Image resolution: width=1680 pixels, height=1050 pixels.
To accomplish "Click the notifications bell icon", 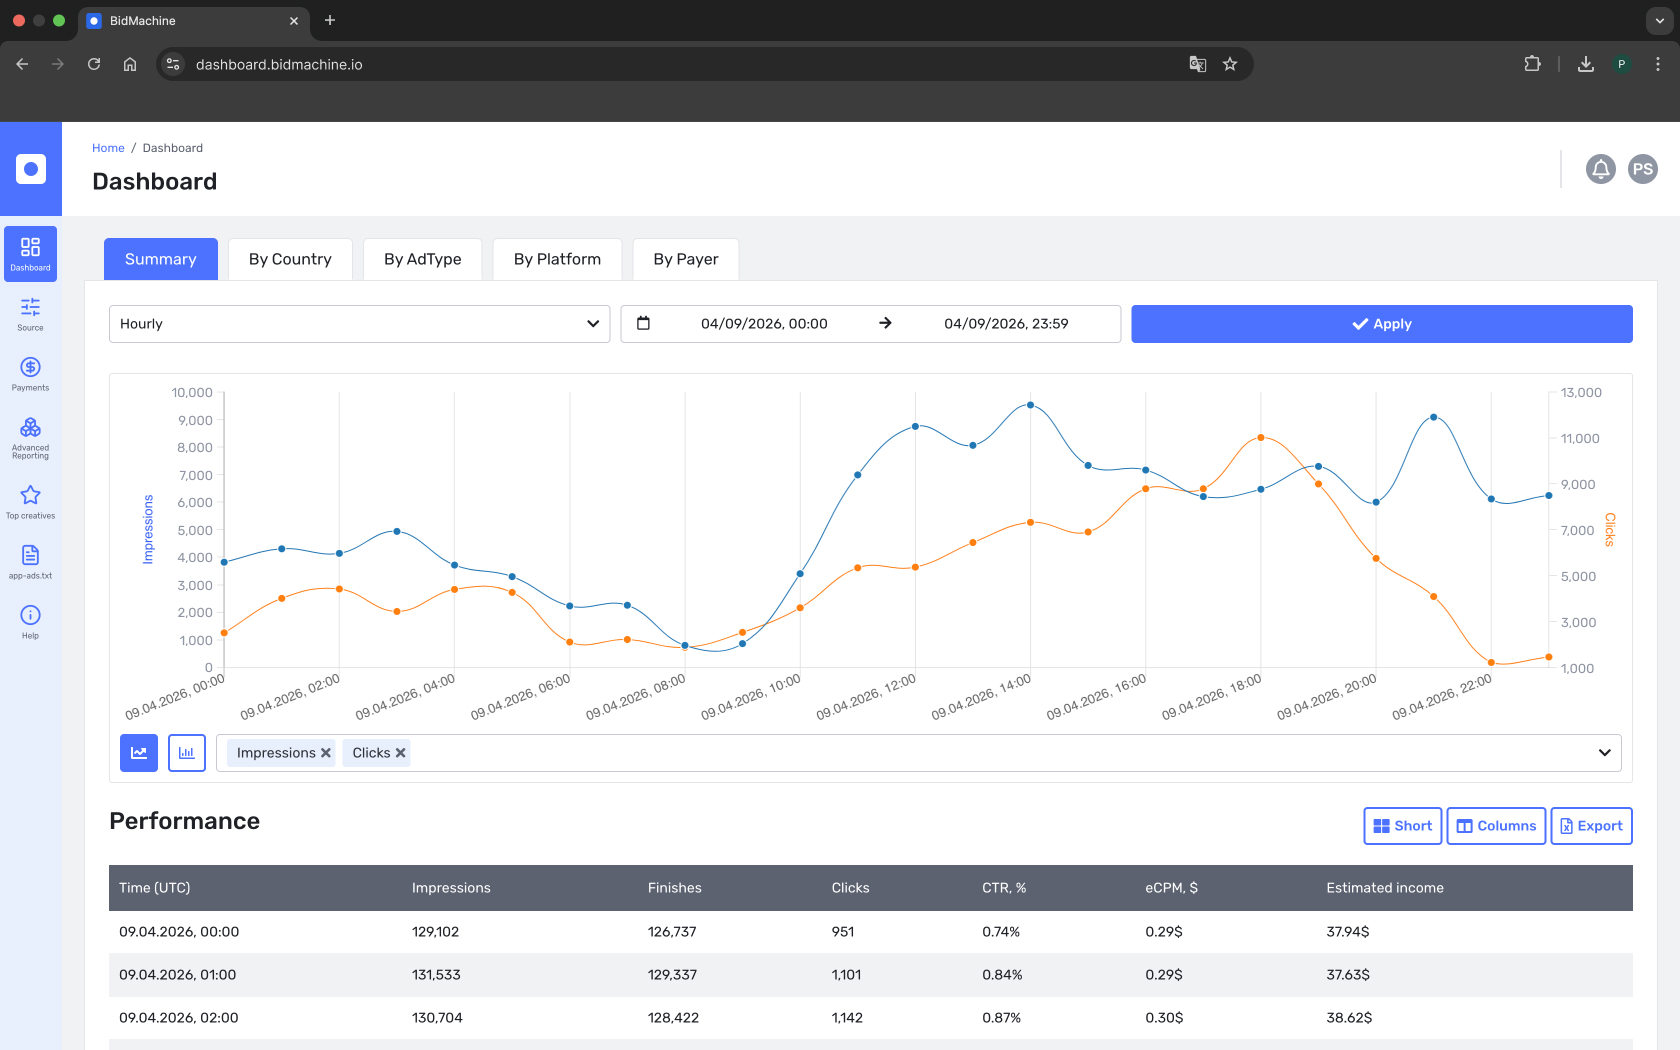I will pos(1600,169).
